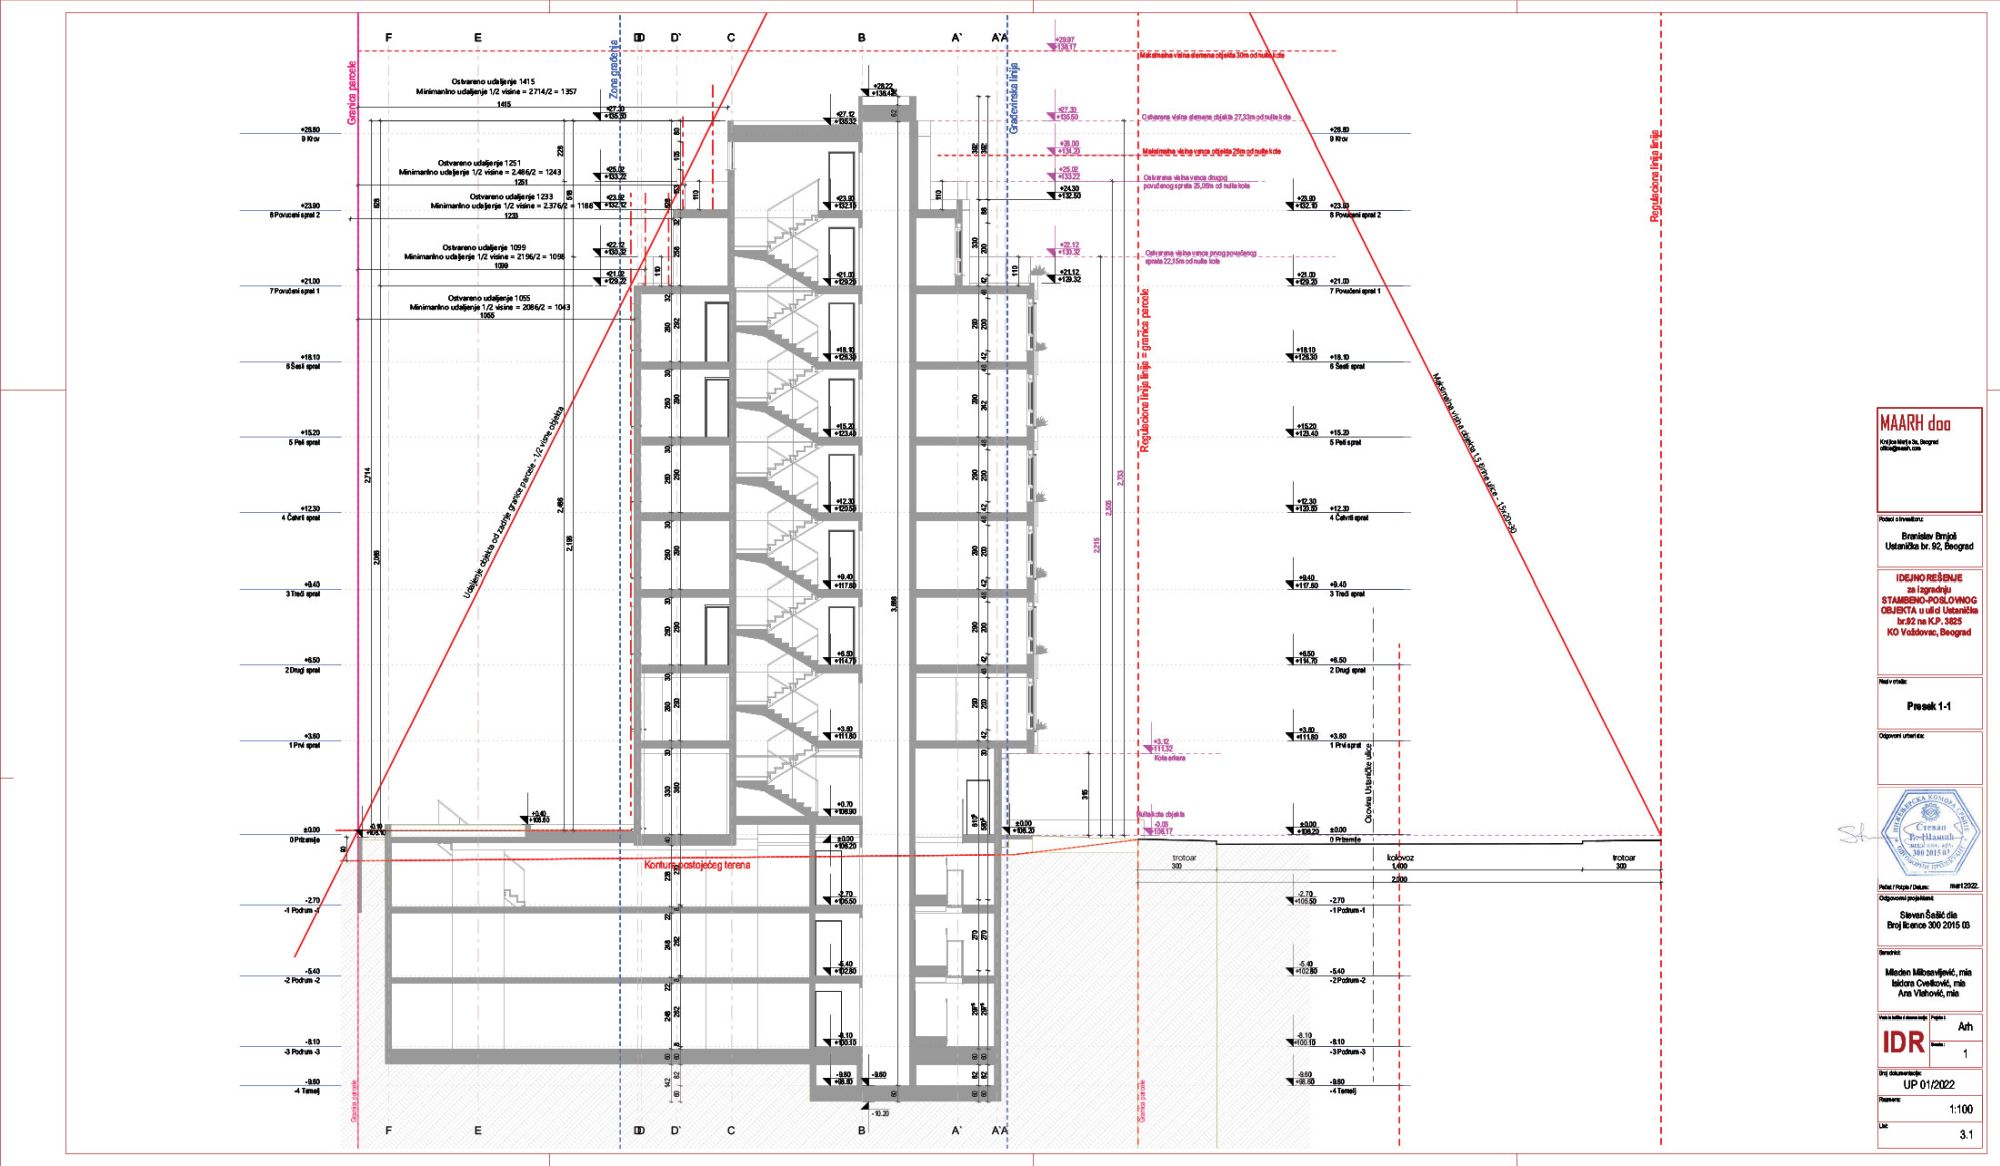Click the '-4 Temelj' label on the right
Viewport: 2000px width, 1166px height.
click(1345, 1091)
